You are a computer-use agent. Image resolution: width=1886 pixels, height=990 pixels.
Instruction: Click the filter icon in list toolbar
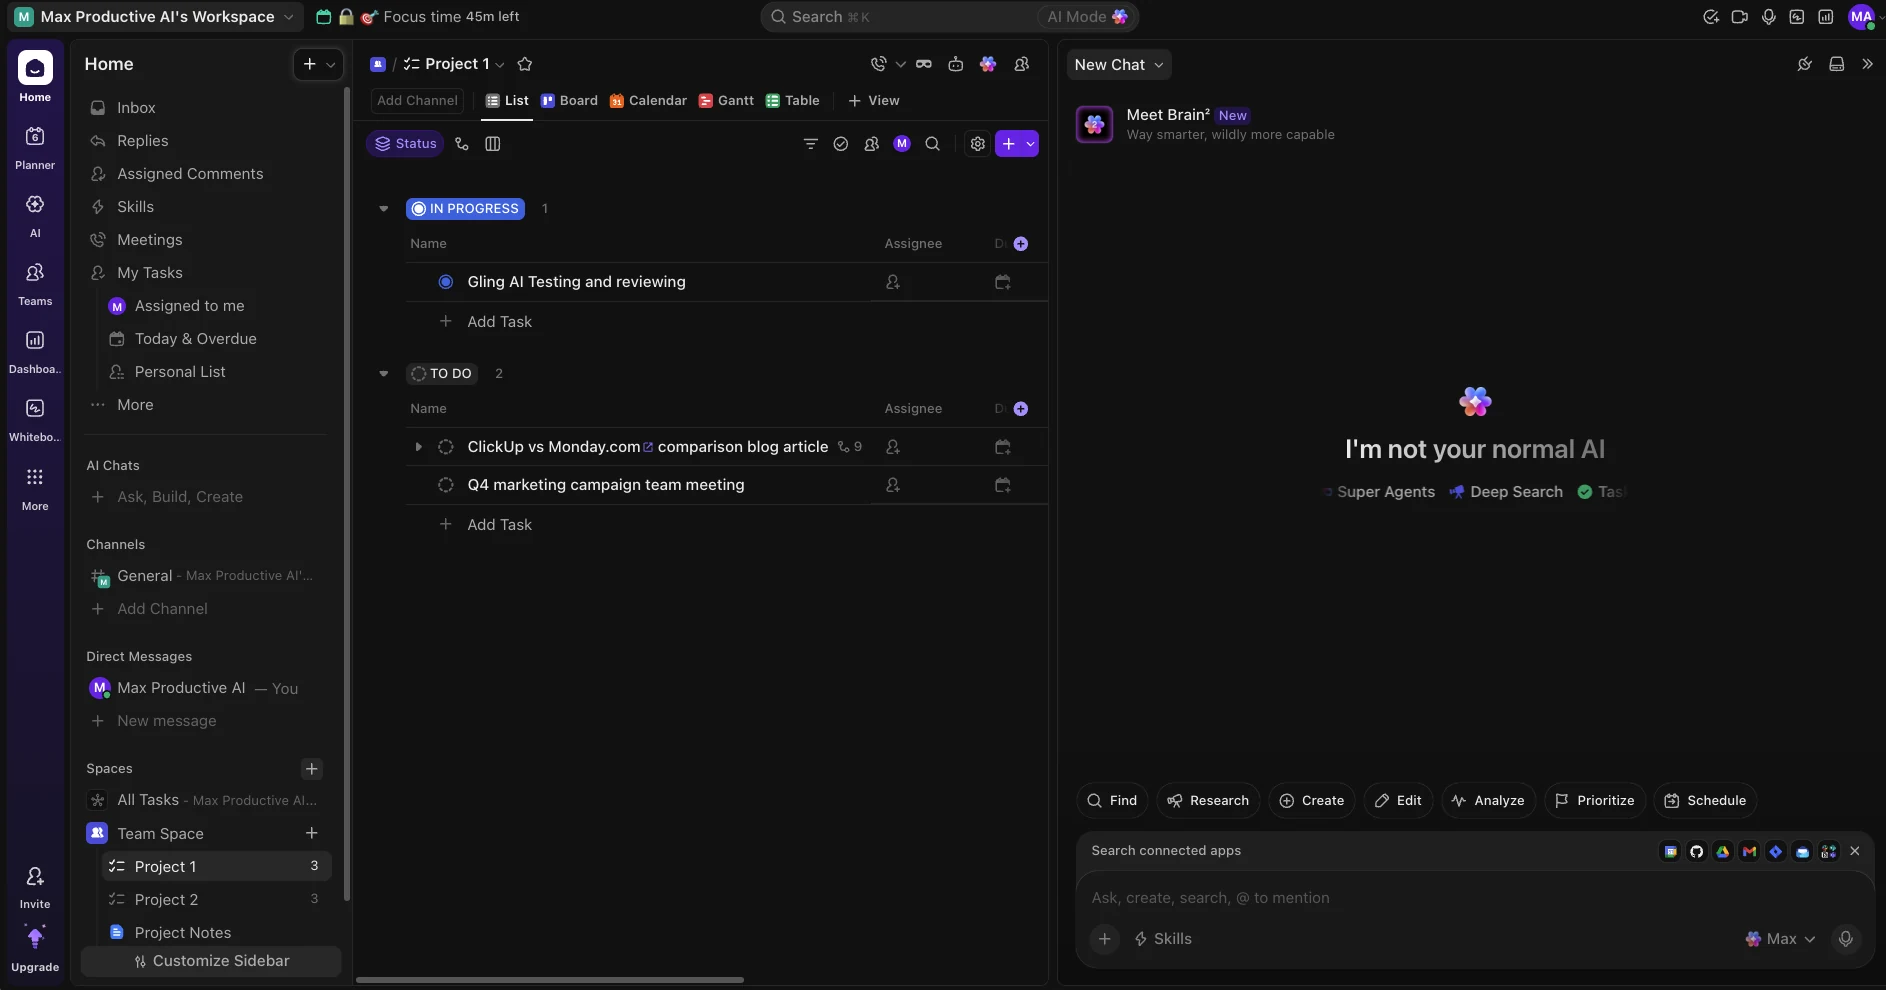[811, 144]
